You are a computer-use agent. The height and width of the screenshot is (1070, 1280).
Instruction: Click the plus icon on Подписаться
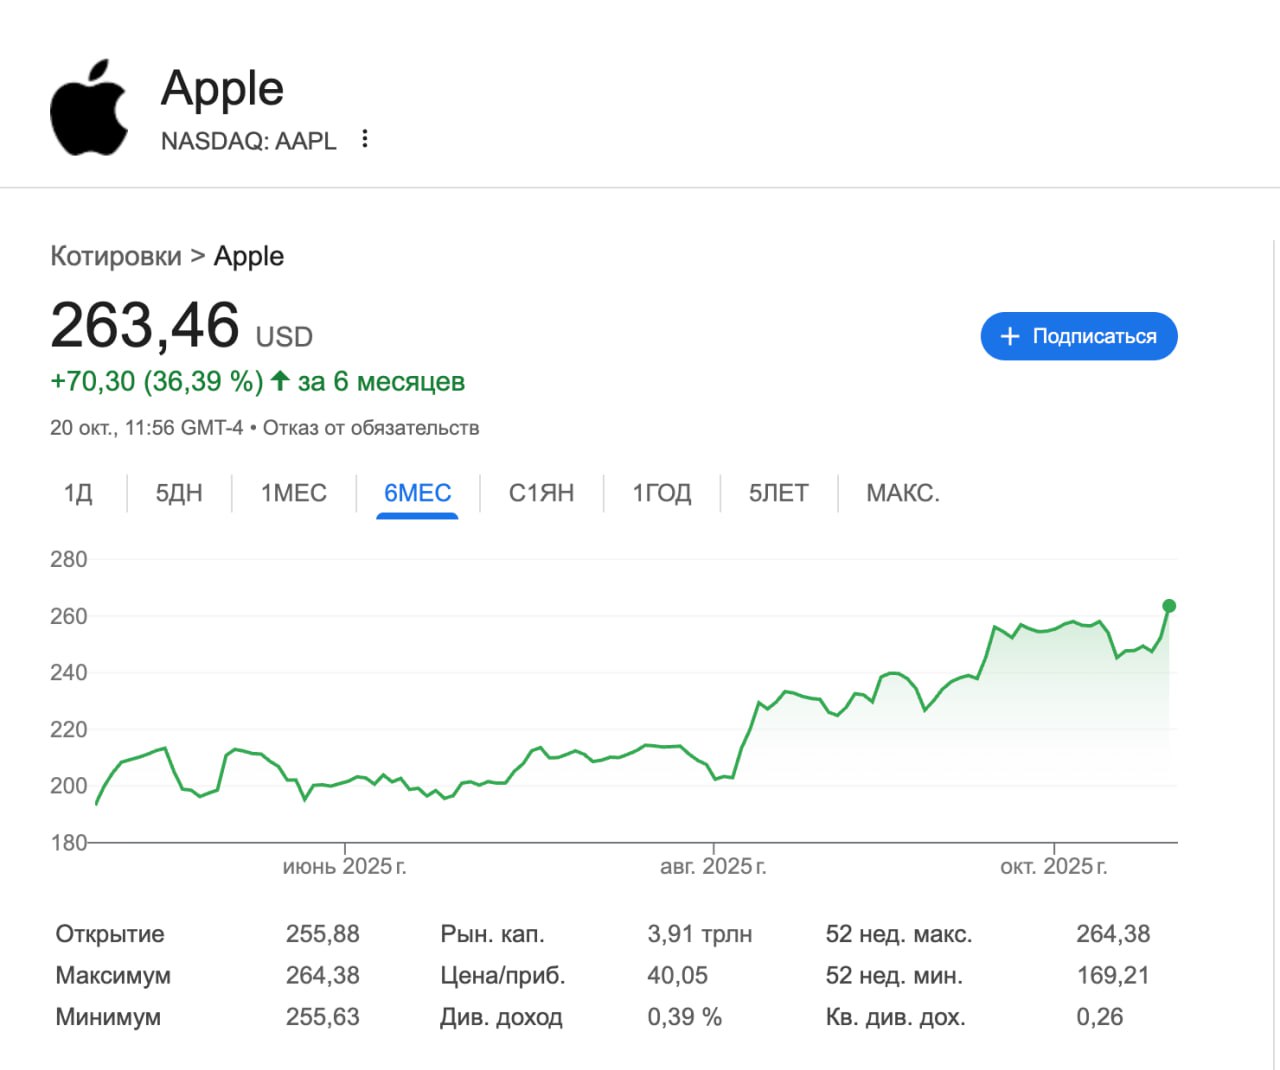[x=1010, y=336]
